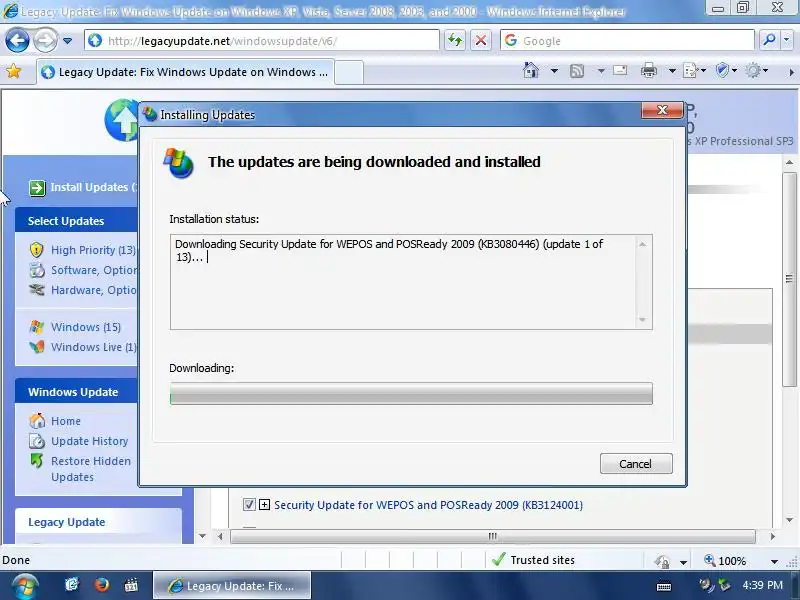Expand the toolbar overflow chevron

click(791, 72)
